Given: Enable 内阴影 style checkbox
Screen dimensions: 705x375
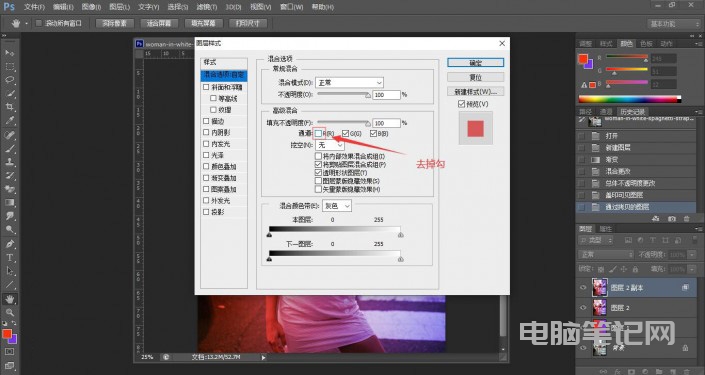Looking at the screenshot, I should (206, 132).
